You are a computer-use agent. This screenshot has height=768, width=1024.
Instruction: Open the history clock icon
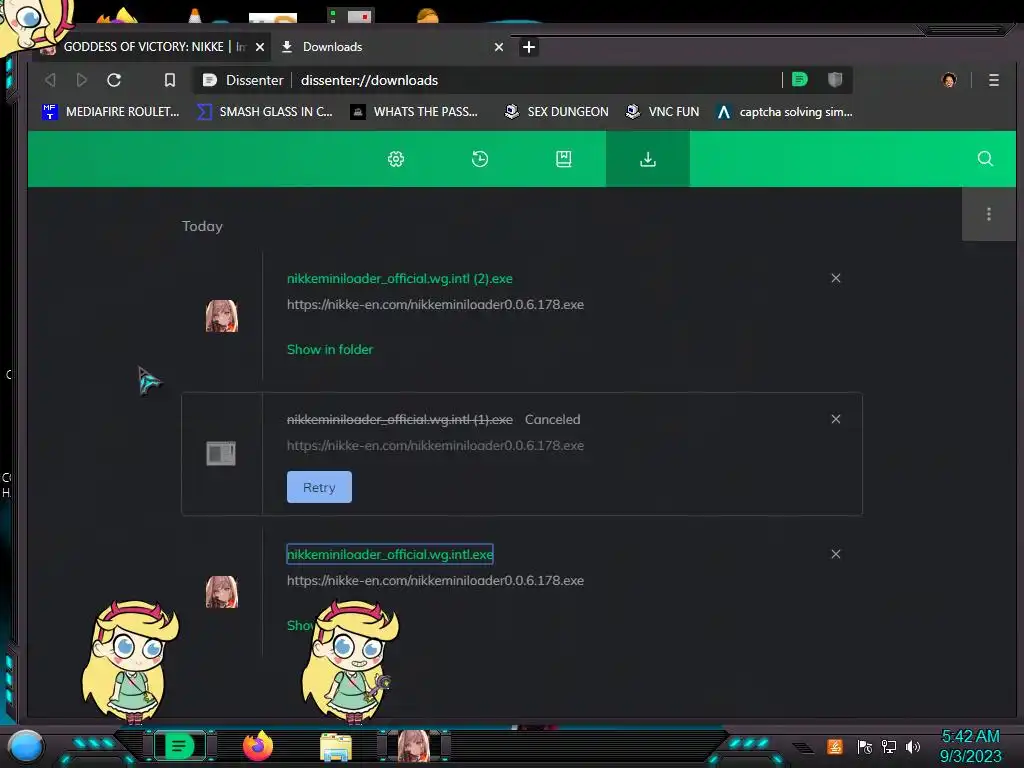coord(480,159)
